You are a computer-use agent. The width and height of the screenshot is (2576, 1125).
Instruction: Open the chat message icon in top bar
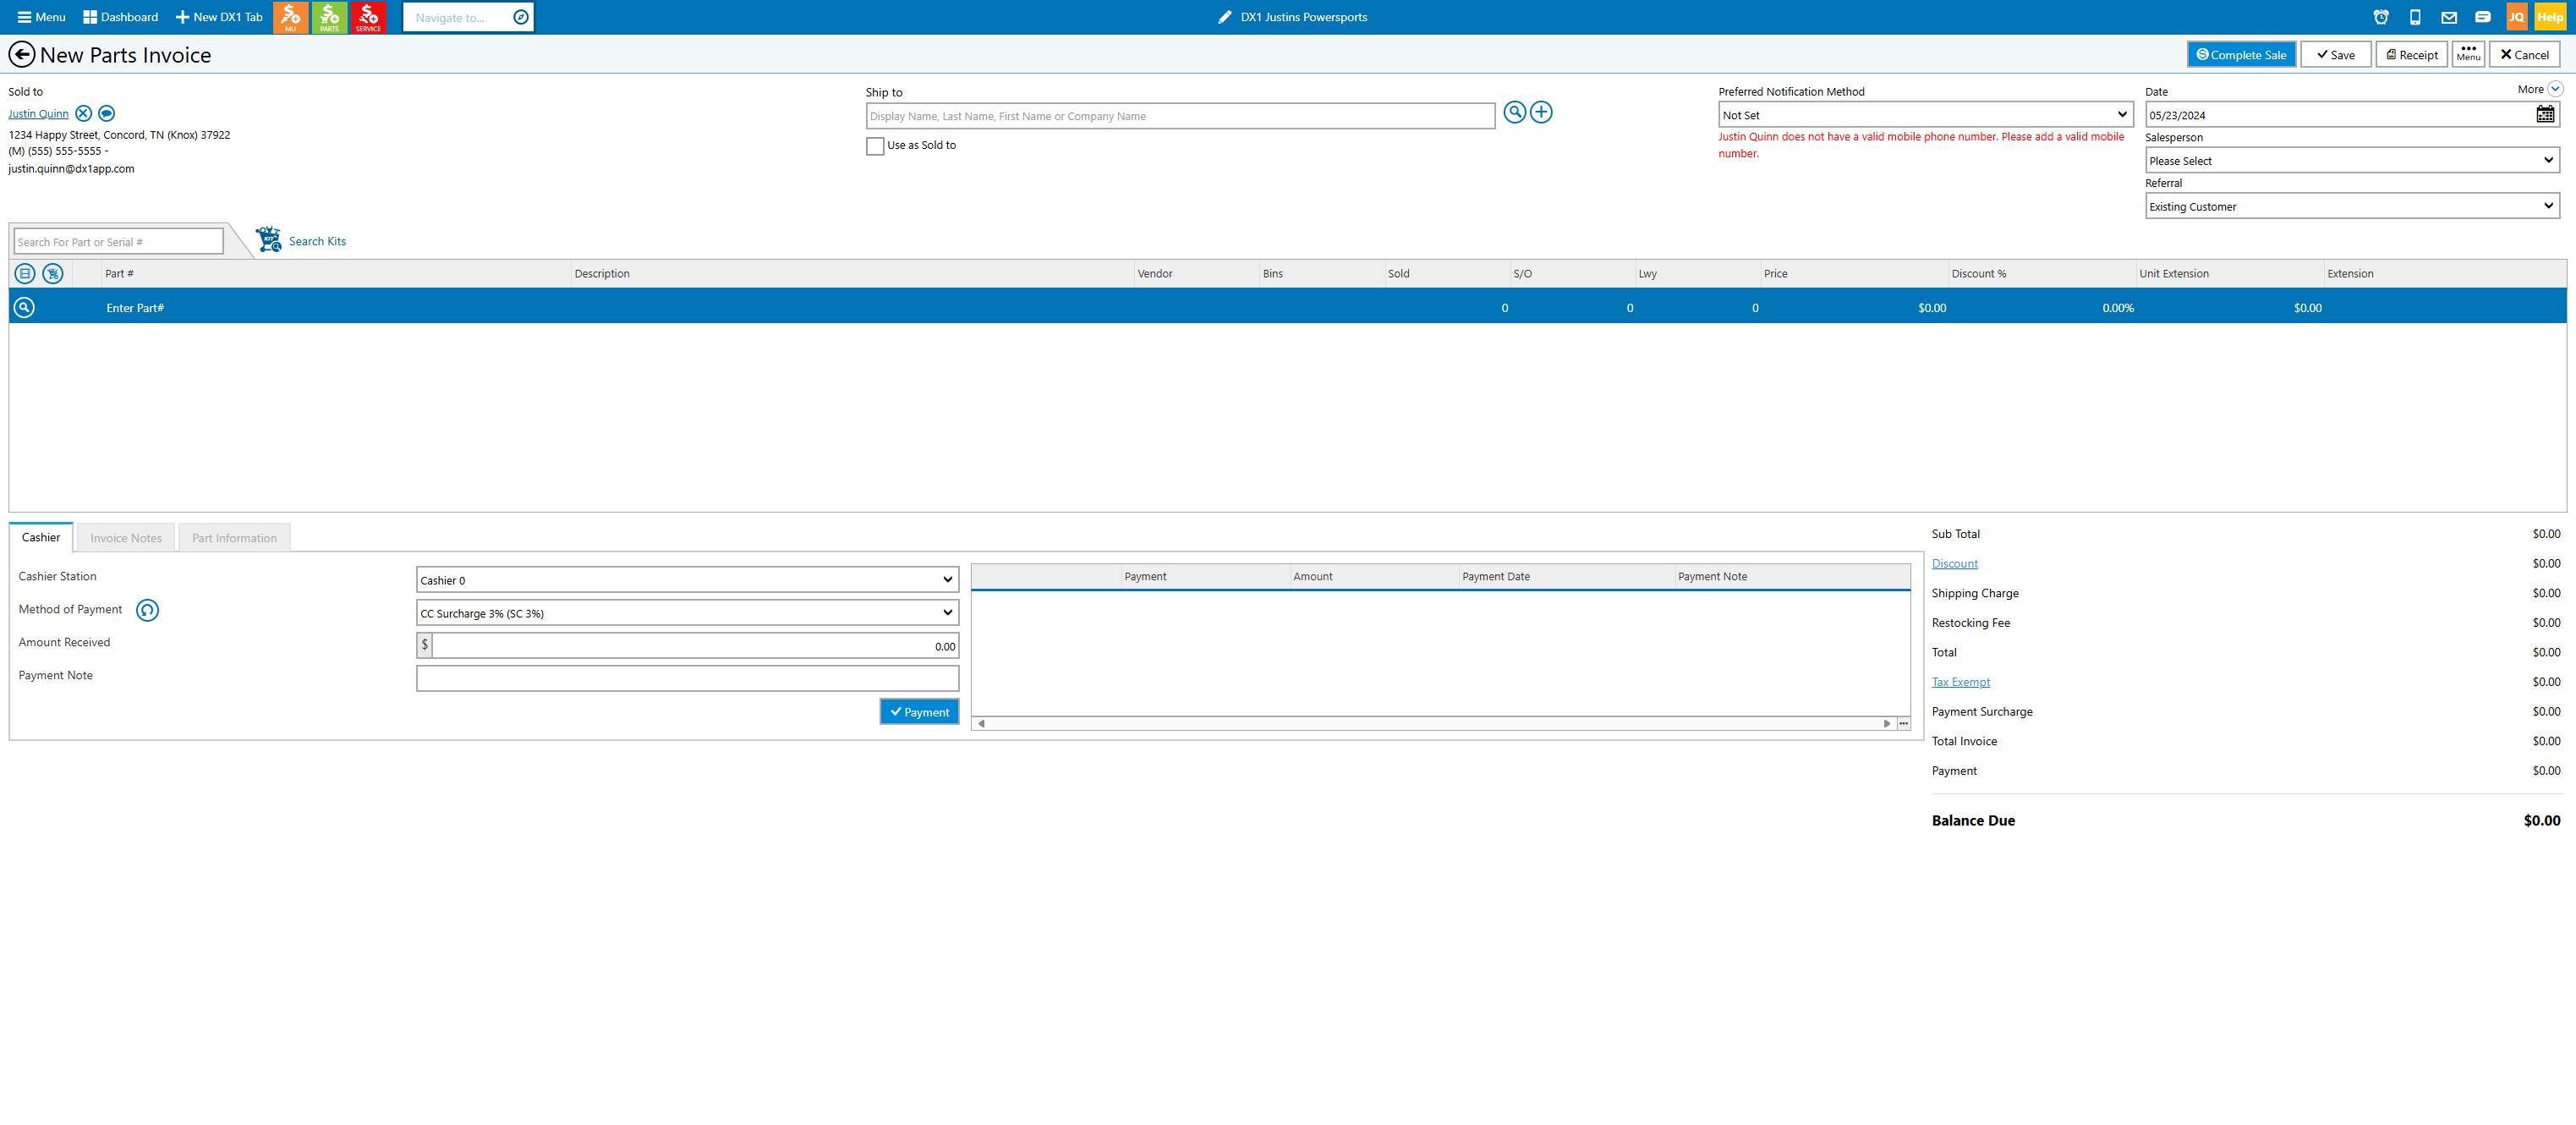tap(2483, 17)
